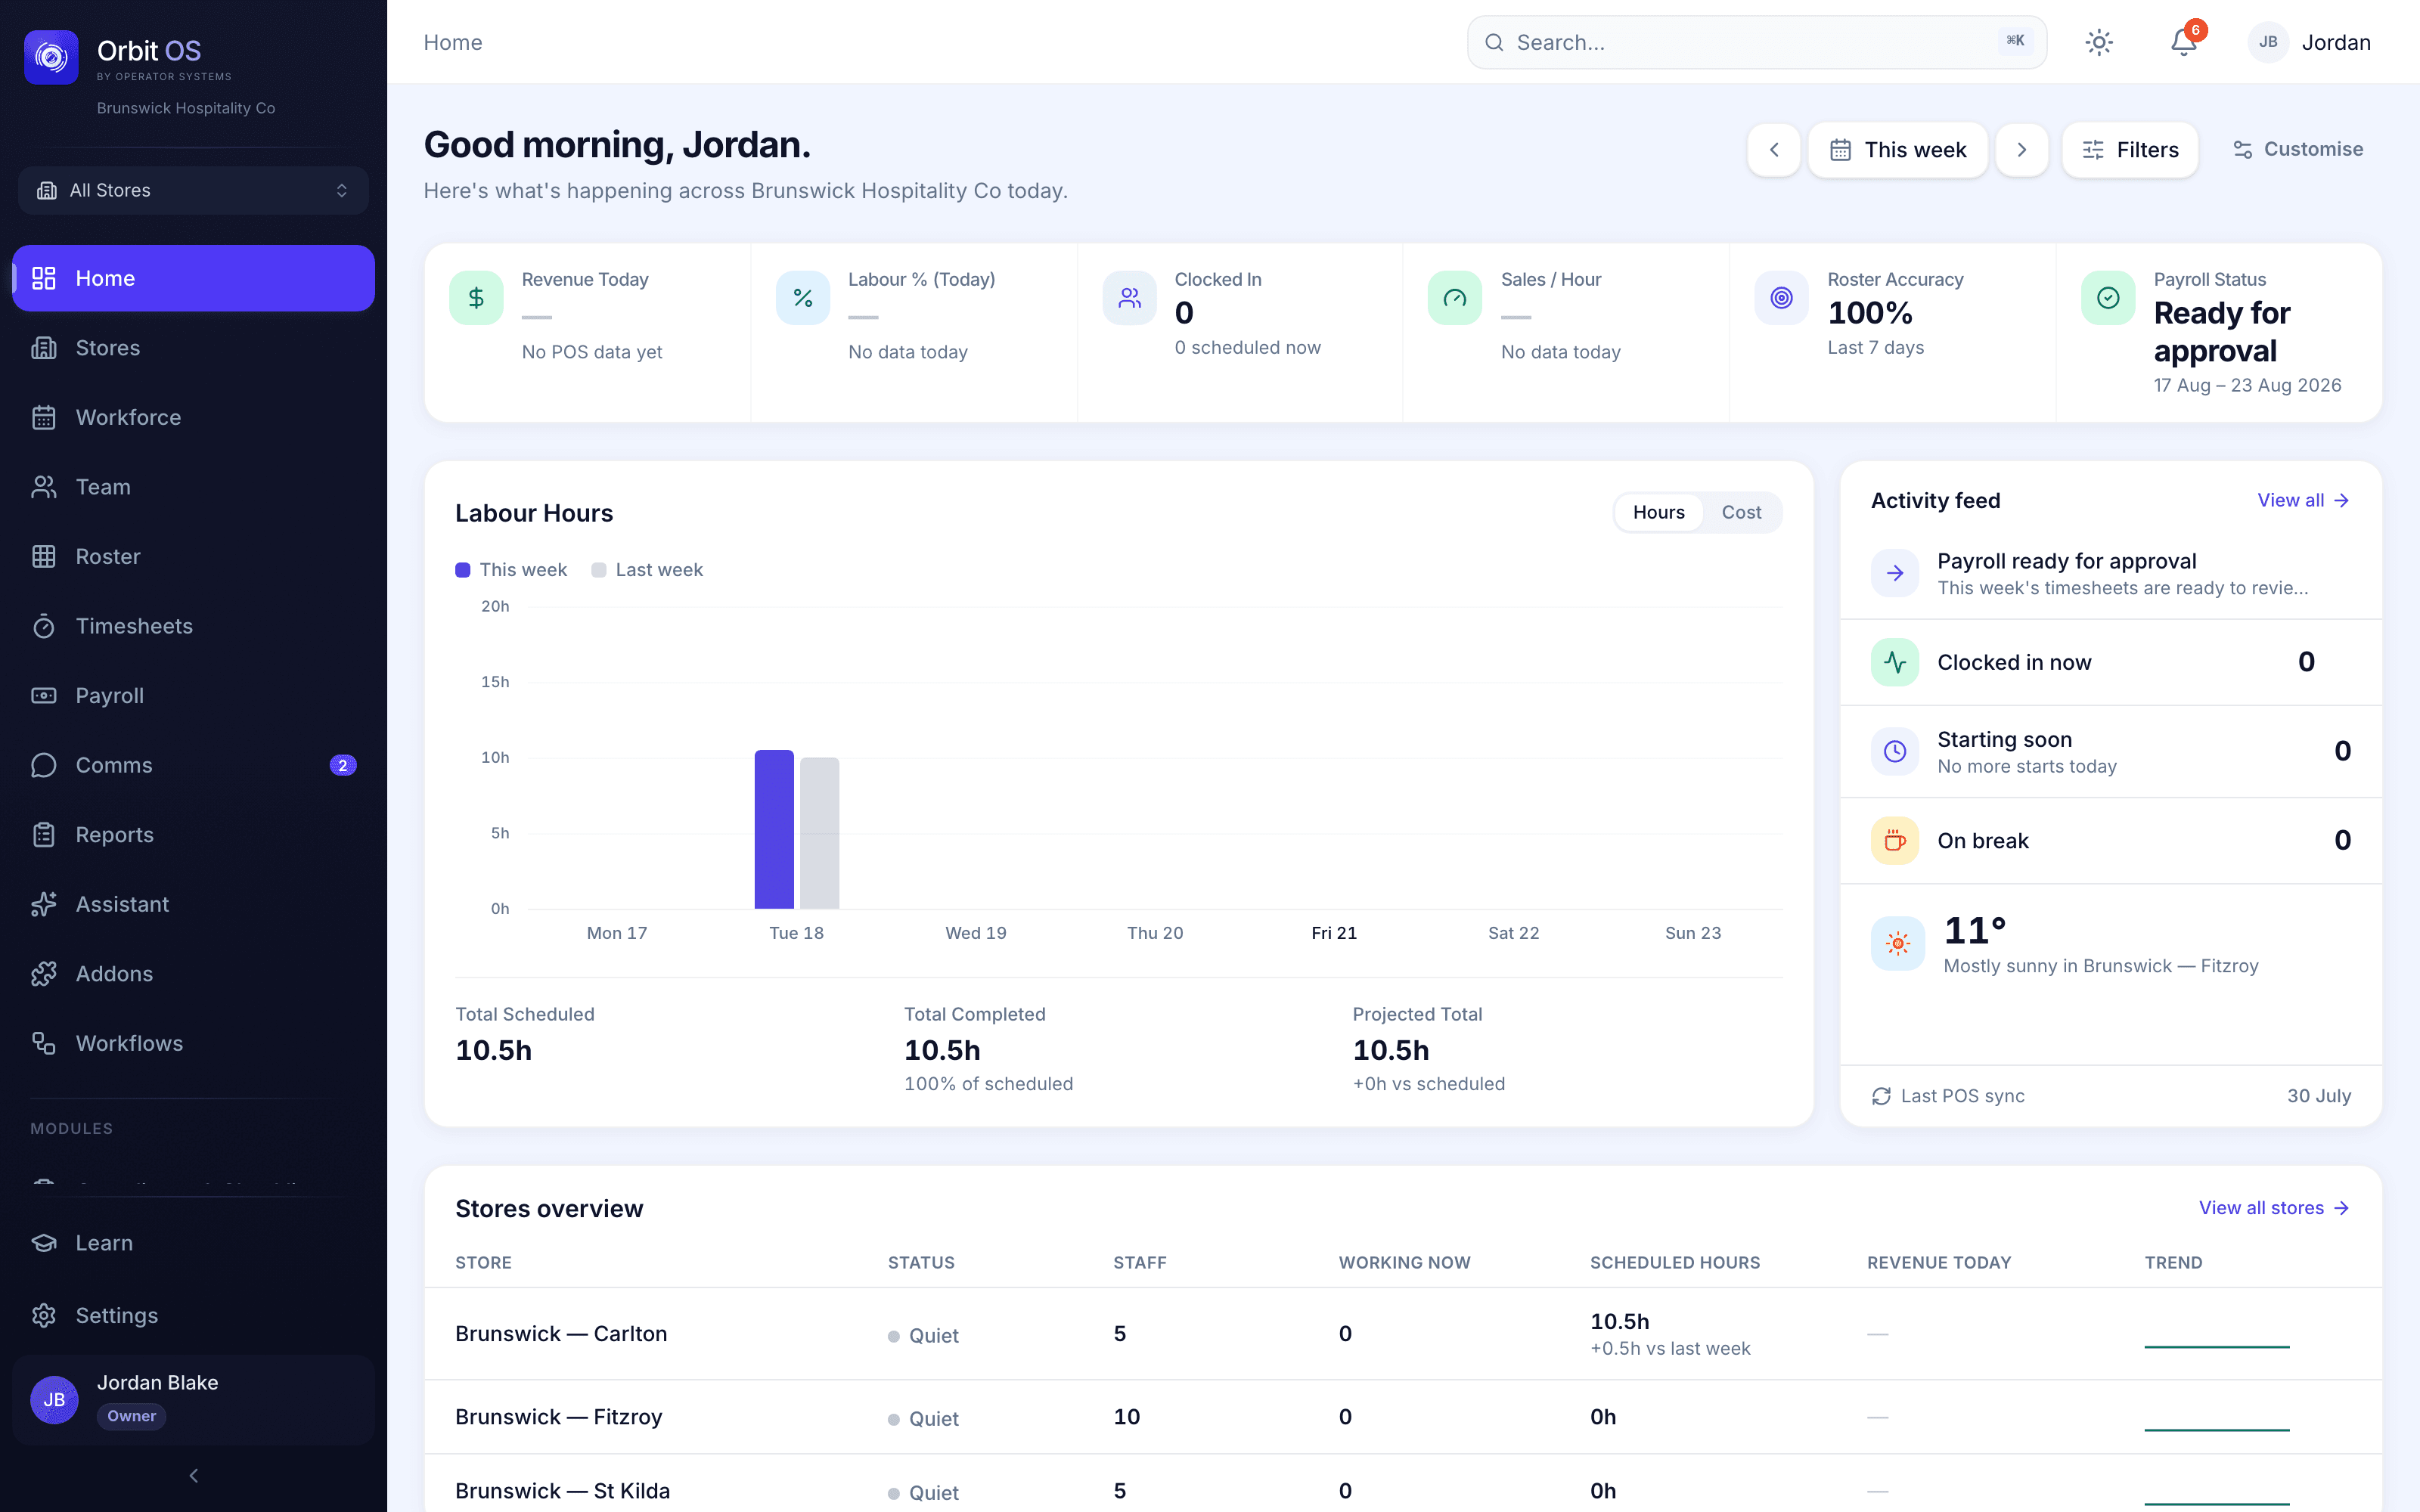The height and width of the screenshot is (1512, 2420).
Task: Click the Tue 18 last-week grey bar
Action: [x=819, y=833]
